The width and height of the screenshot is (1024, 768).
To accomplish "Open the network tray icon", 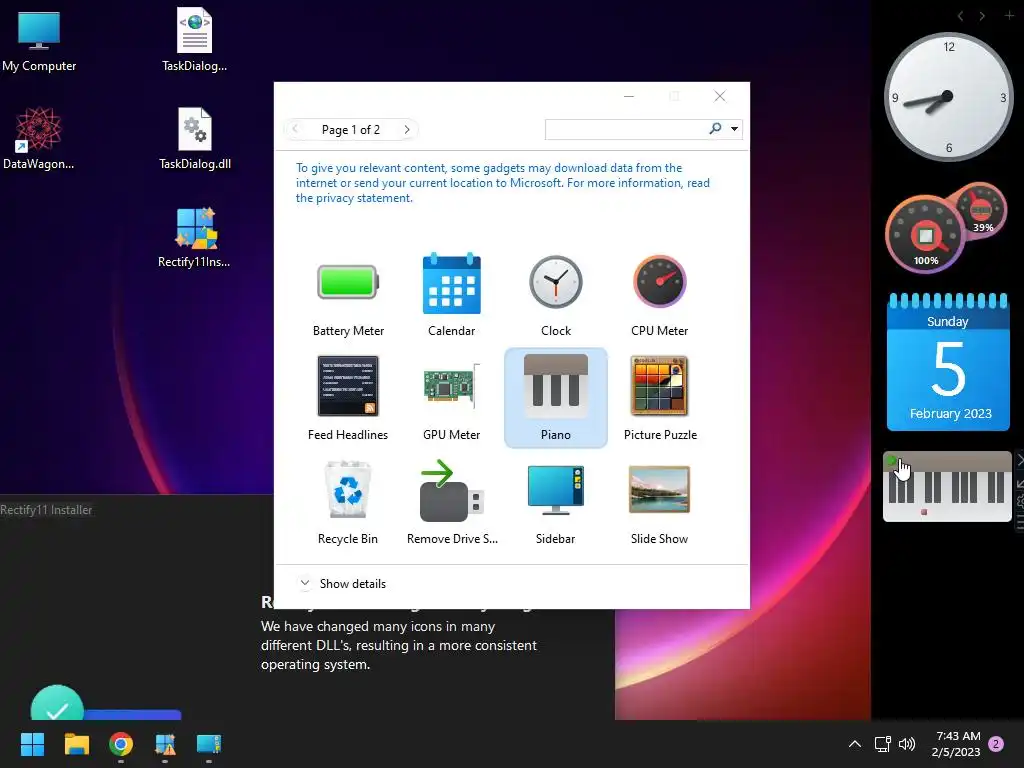I will tap(882, 744).
